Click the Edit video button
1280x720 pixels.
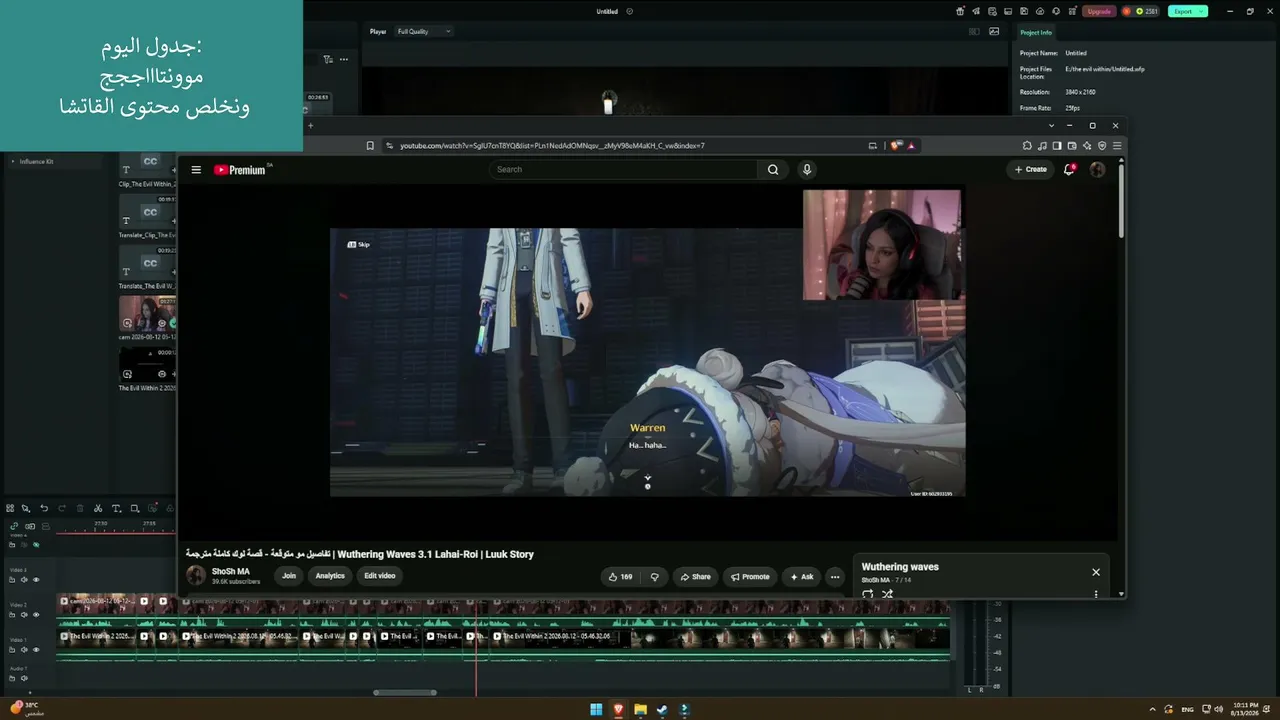click(x=380, y=576)
